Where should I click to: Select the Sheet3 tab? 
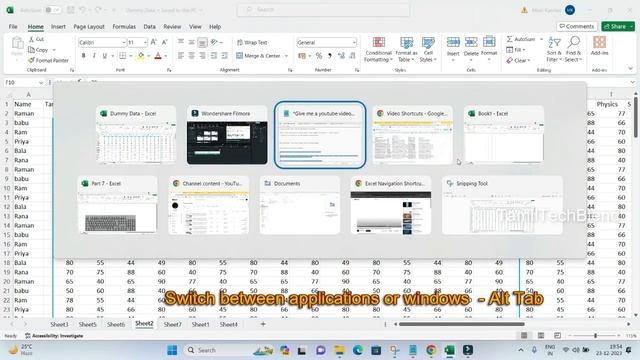(59, 324)
